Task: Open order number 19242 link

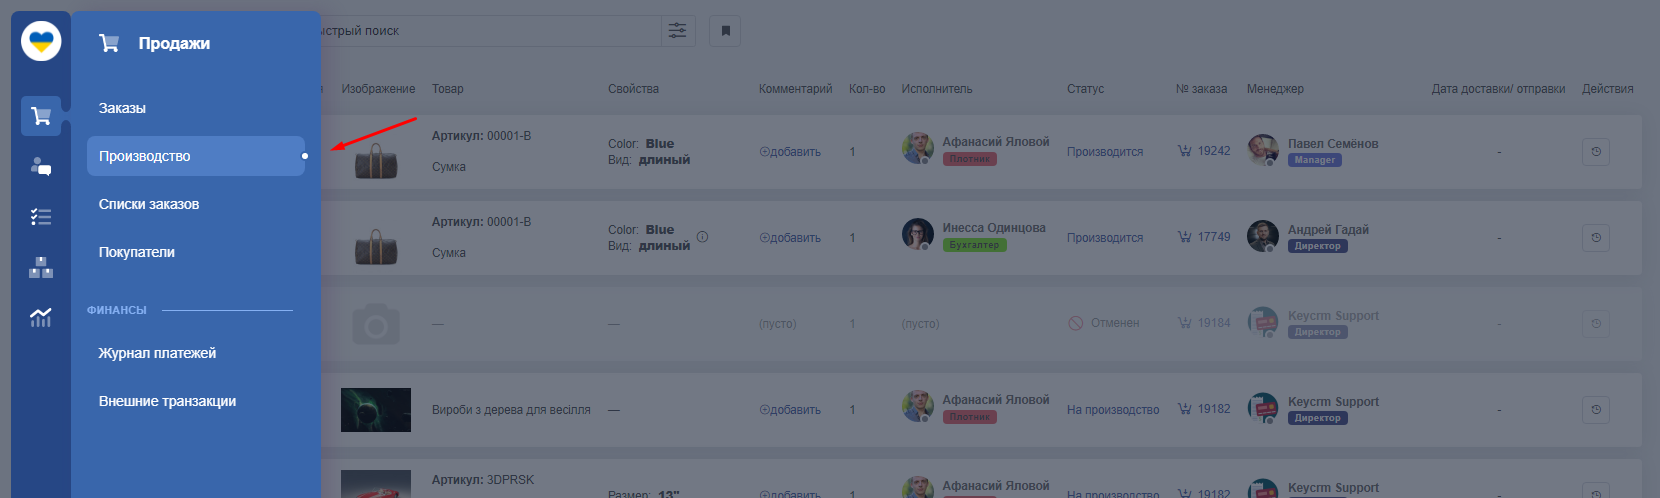Action: 1204,151
